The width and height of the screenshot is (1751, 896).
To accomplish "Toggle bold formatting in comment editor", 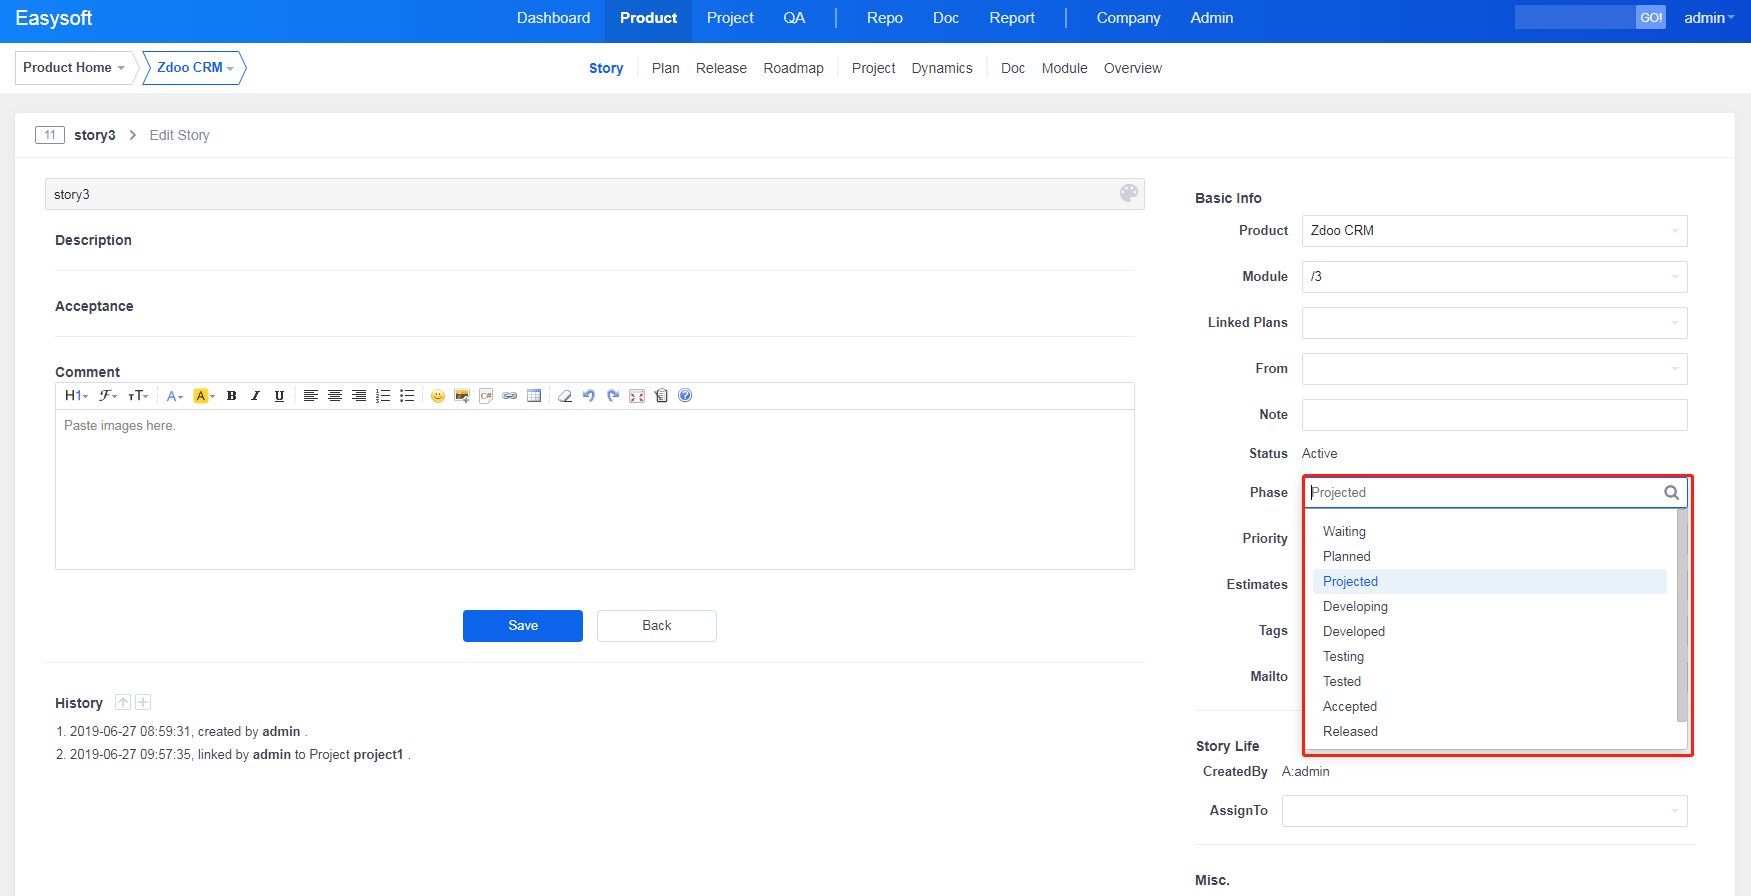I will [x=231, y=396].
